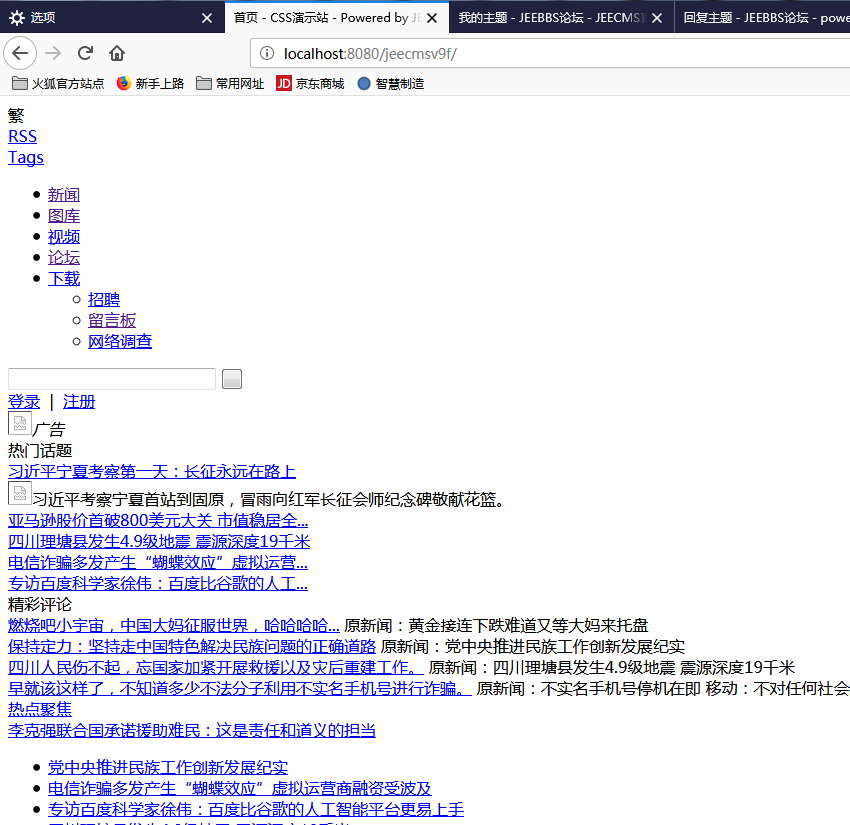Open the 京东商城 JD bookmark
Image resolution: width=850 pixels, height=825 pixels.
tap(310, 83)
